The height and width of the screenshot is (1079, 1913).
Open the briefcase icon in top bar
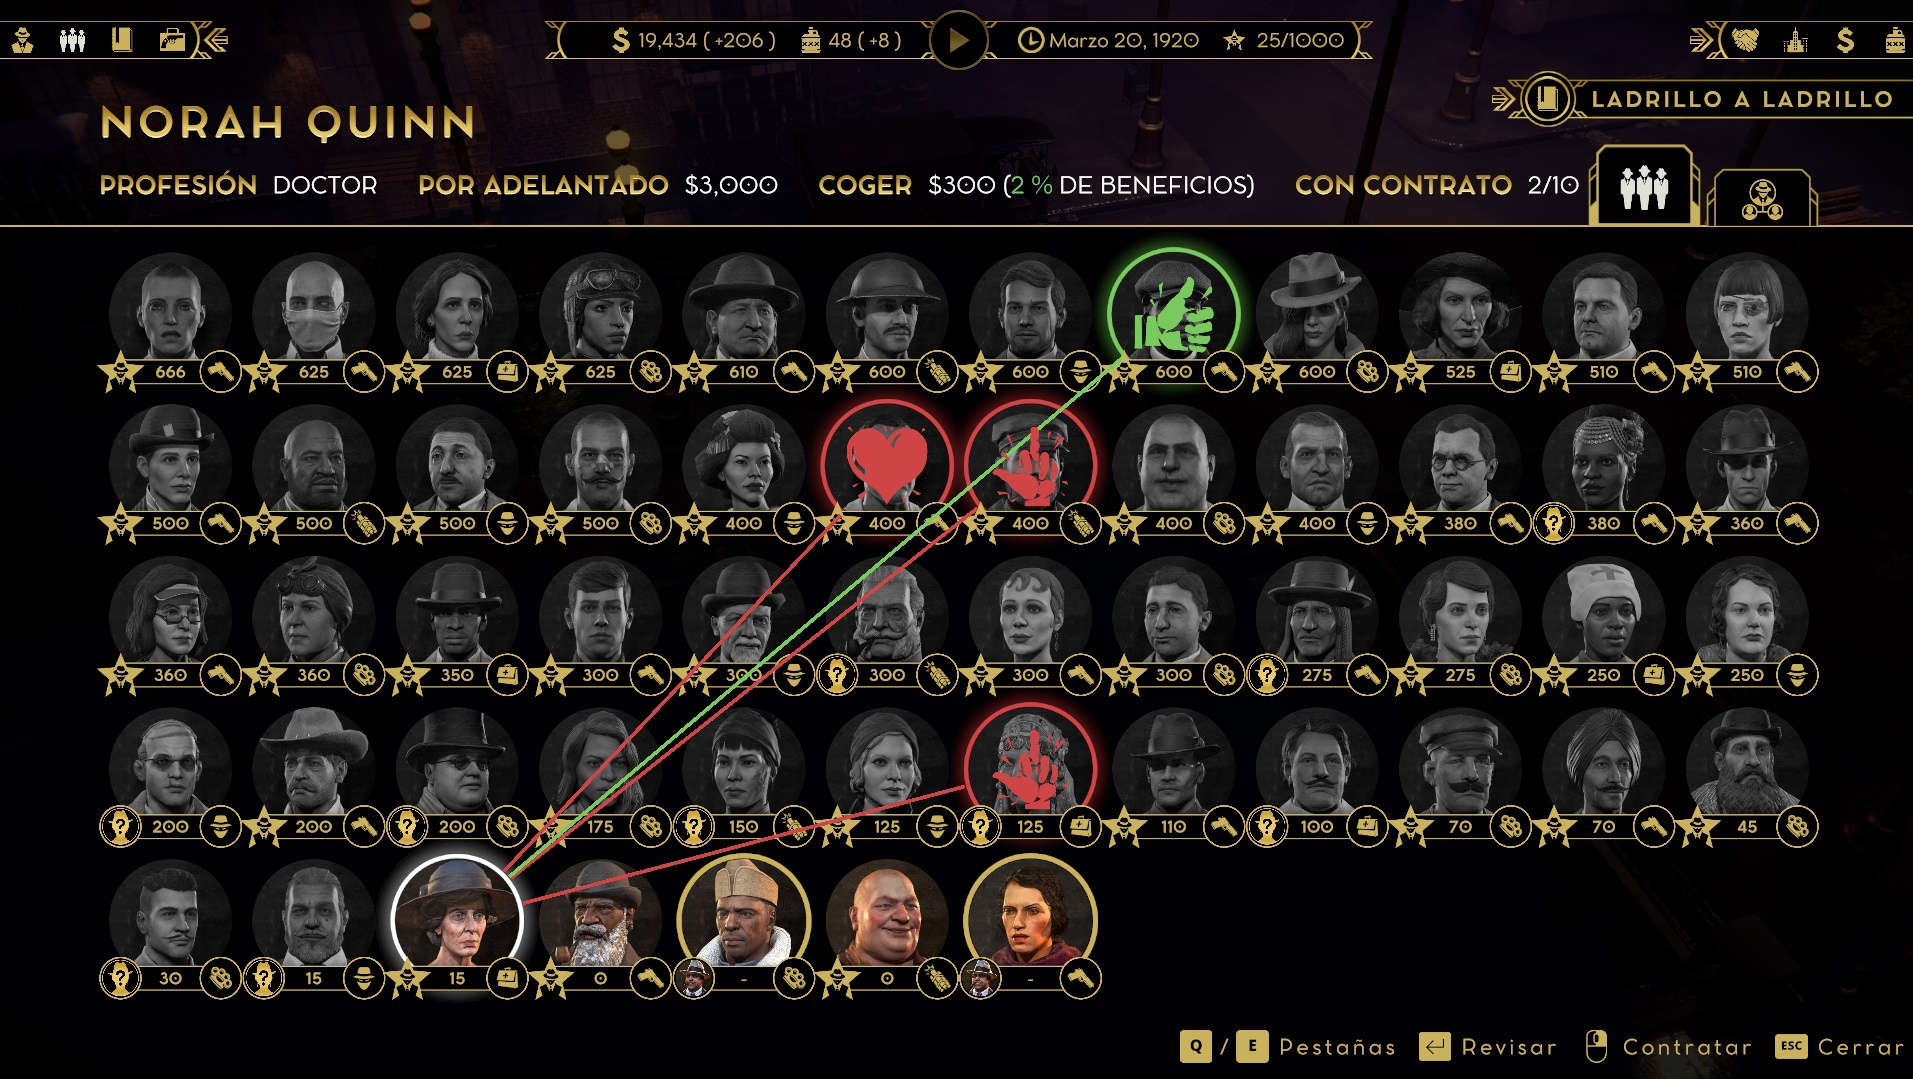tap(172, 40)
